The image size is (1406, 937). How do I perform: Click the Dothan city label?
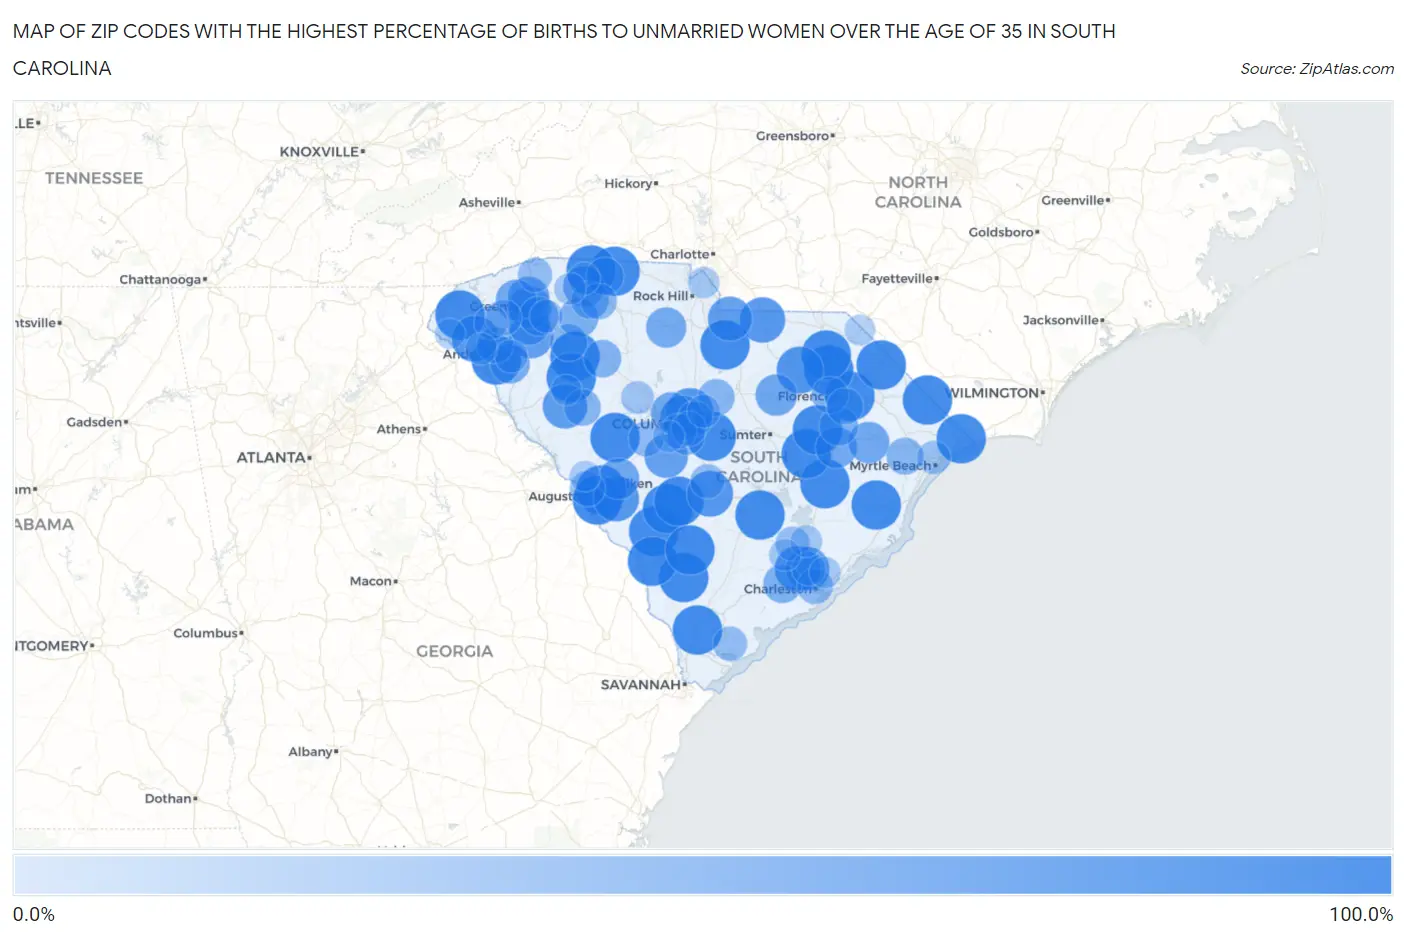[167, 798]
